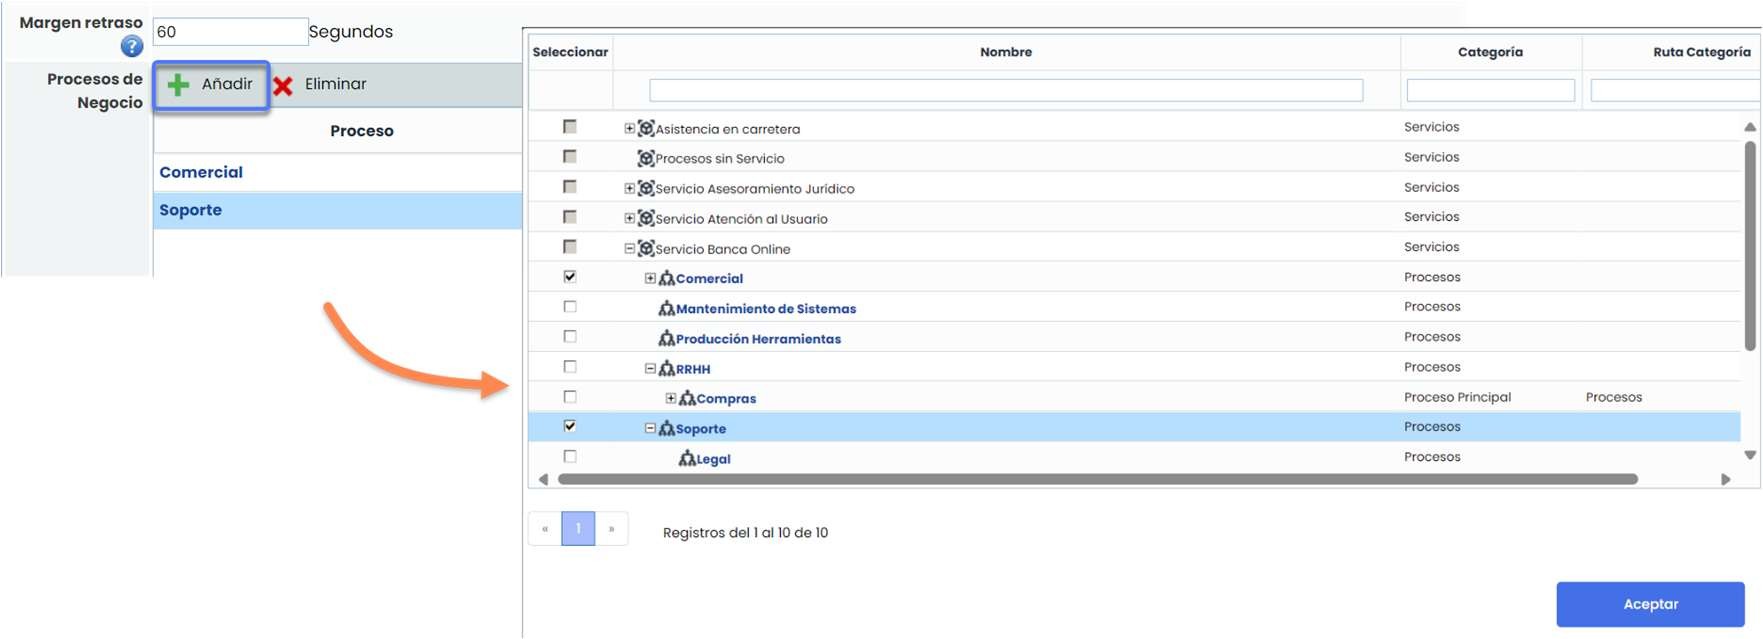Focus the Nombre filter input field
This screenshot has height=639, width=1763.
[1005, 91]
